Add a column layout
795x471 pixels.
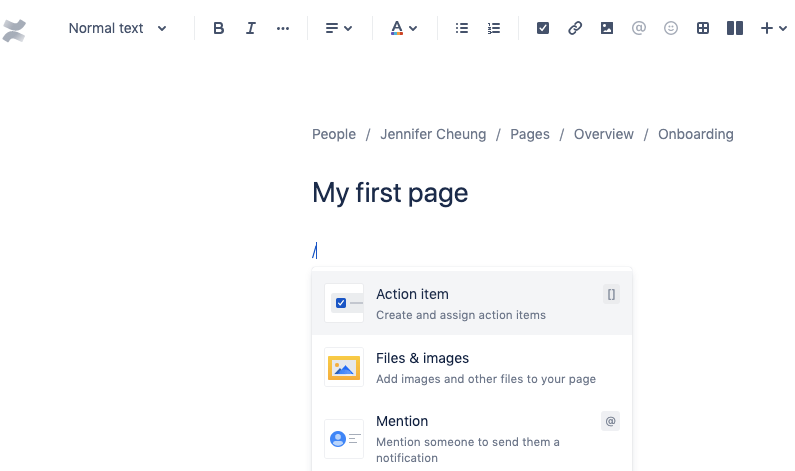tap(735, 28)
